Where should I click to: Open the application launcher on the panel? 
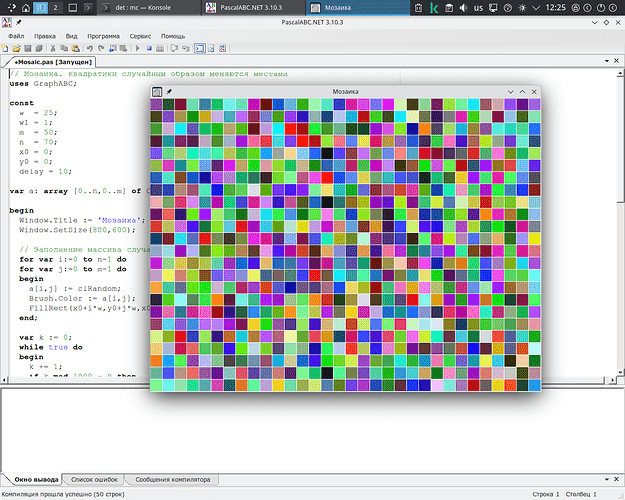click(12, 8)
